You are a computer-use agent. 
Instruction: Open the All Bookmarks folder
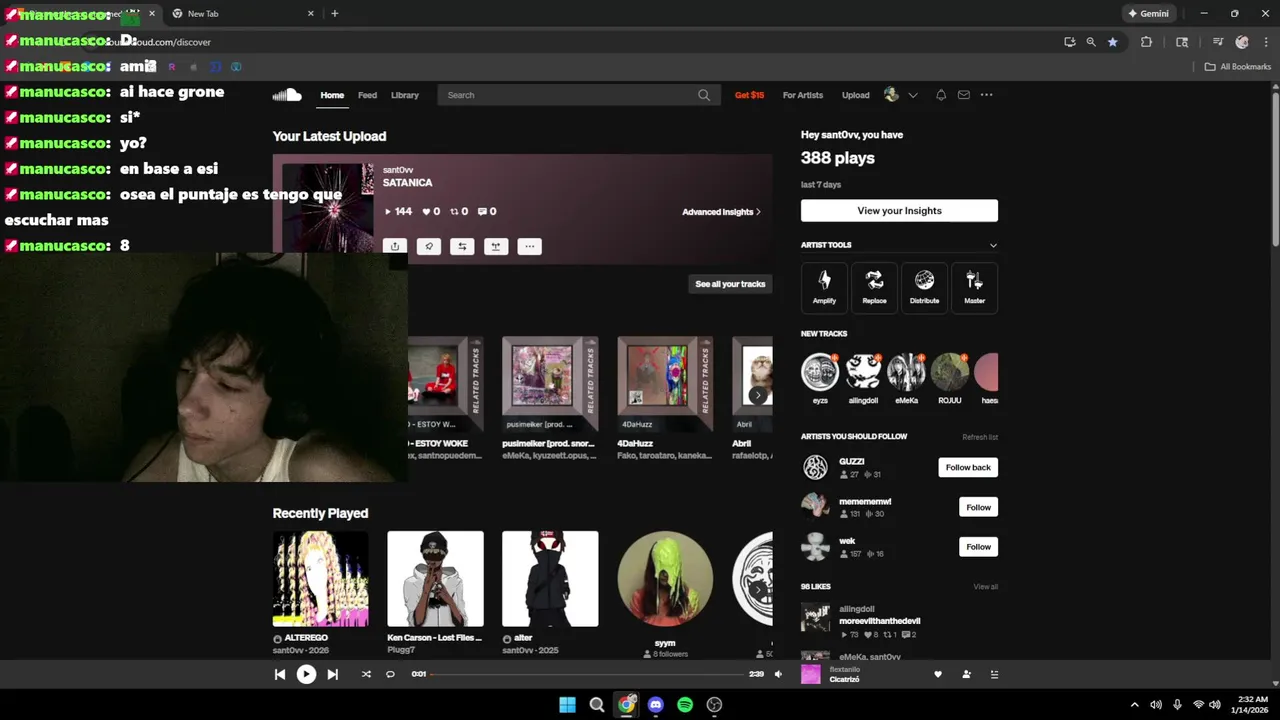coord(1238,67)
